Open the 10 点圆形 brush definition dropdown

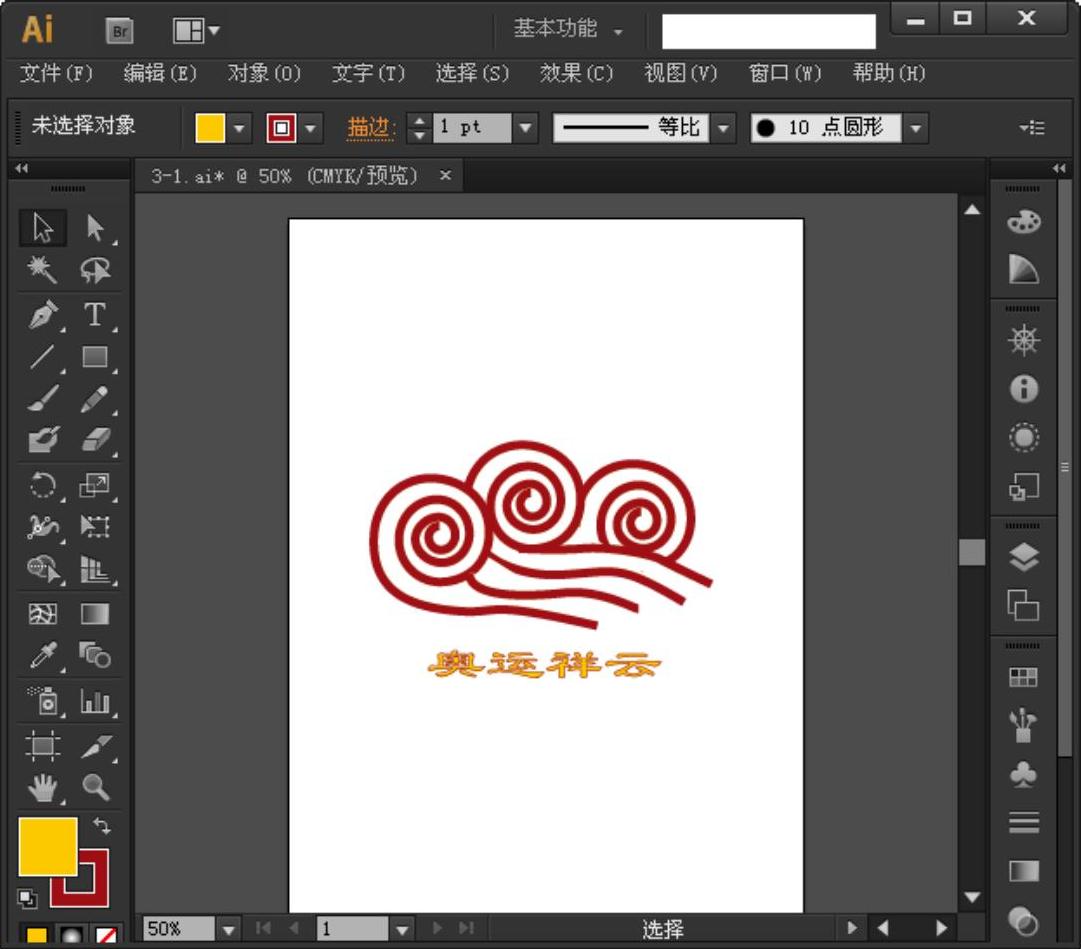916,127
